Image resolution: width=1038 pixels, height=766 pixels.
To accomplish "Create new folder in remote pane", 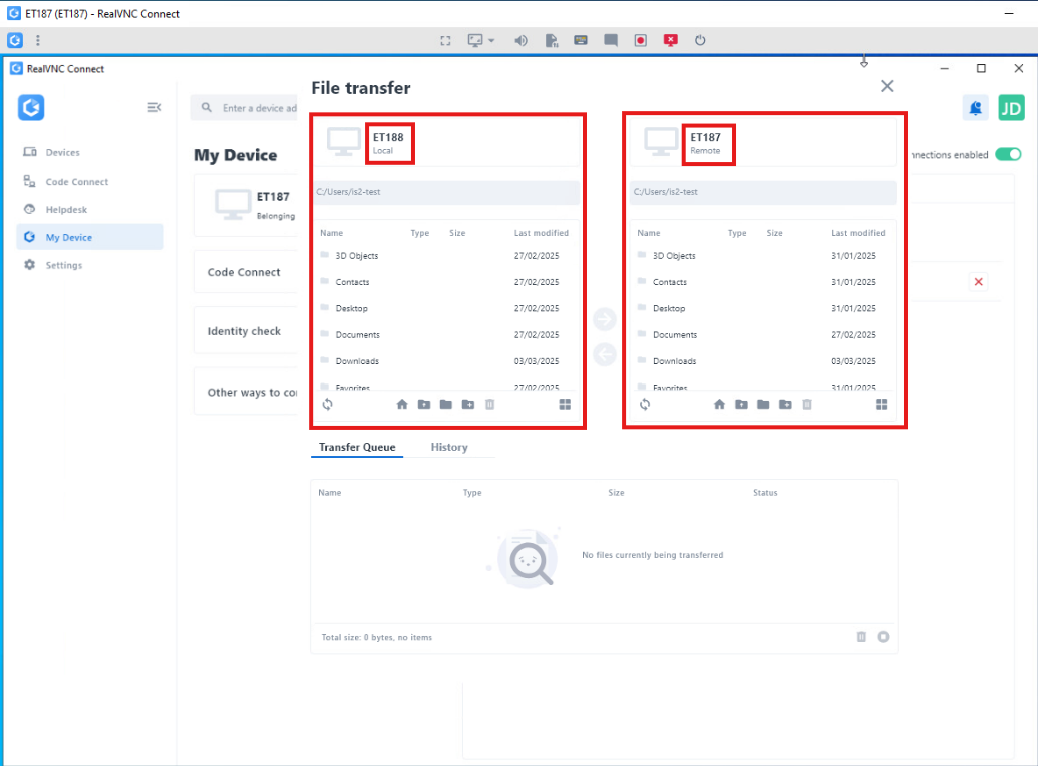I will point(784,405).
